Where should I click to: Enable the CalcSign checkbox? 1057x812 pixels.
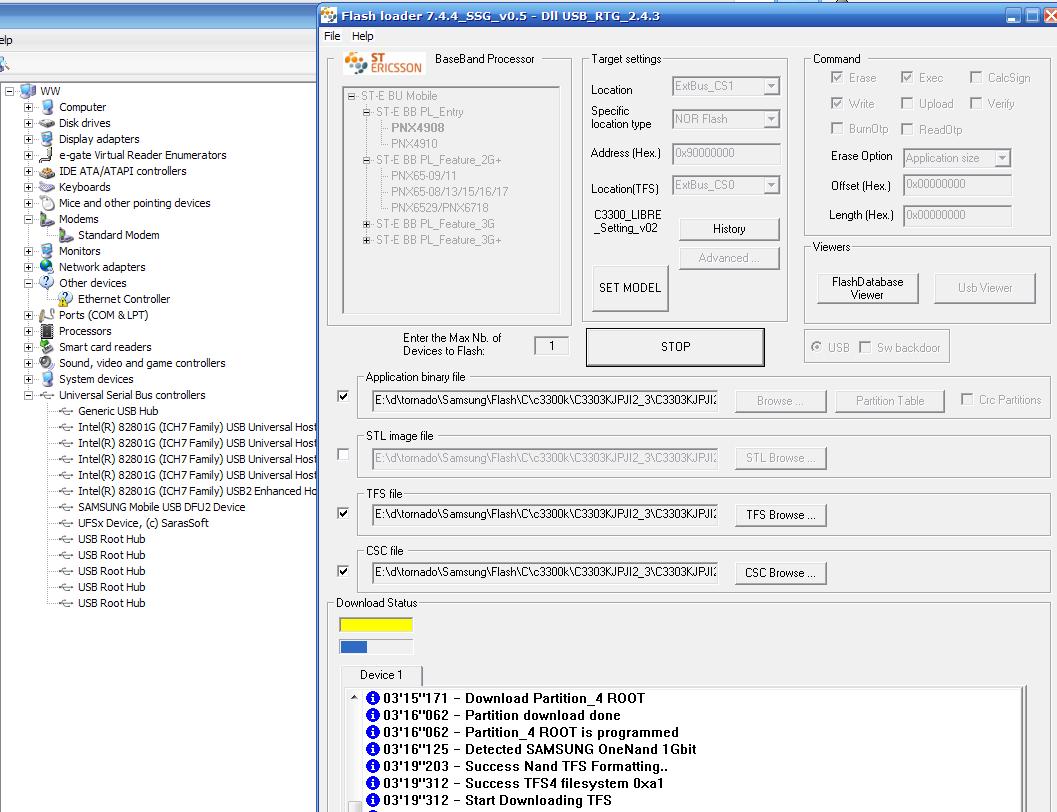[x=975, y=77]
